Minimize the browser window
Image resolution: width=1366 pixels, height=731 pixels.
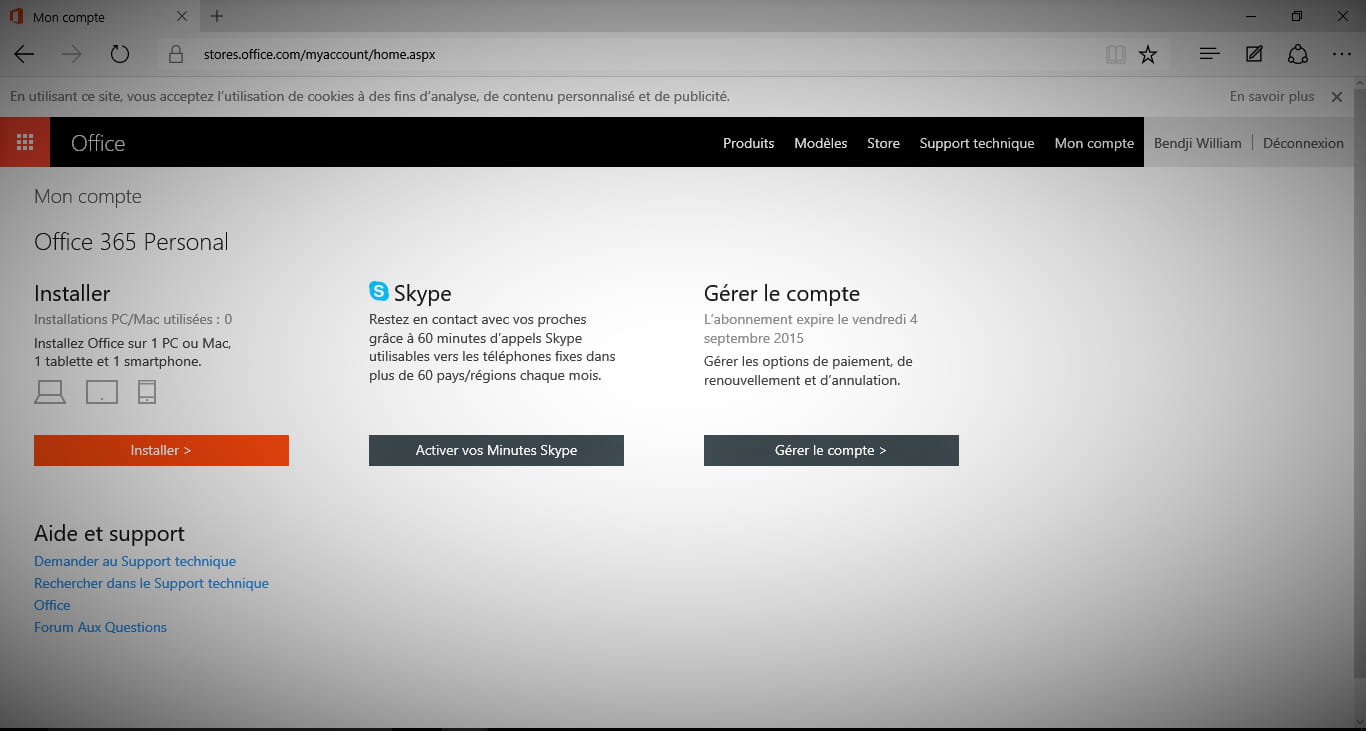(1251, 16)
